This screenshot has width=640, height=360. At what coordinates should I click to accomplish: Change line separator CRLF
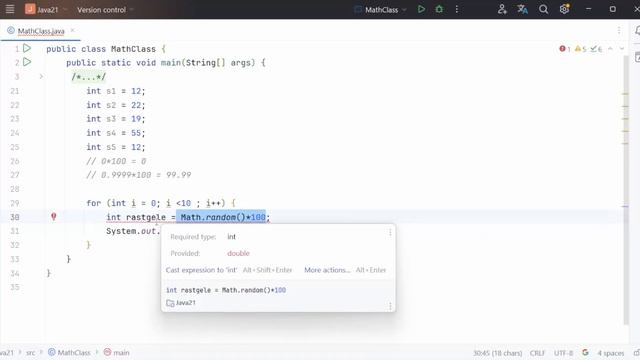pyautogui.click(x=537, y=353)
